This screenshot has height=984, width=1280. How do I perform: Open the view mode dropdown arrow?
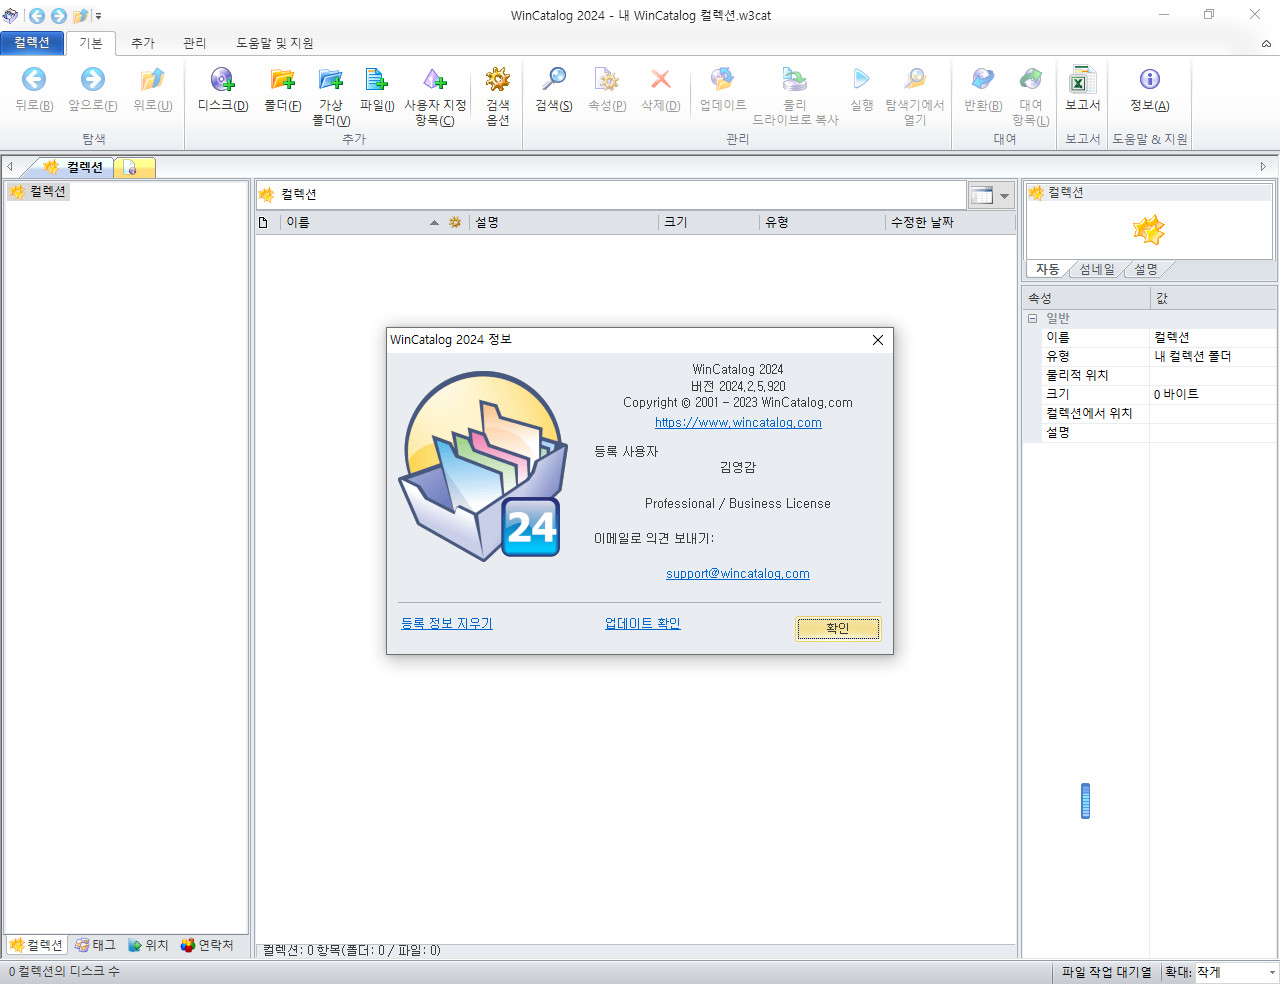[x=1005, y=195]
